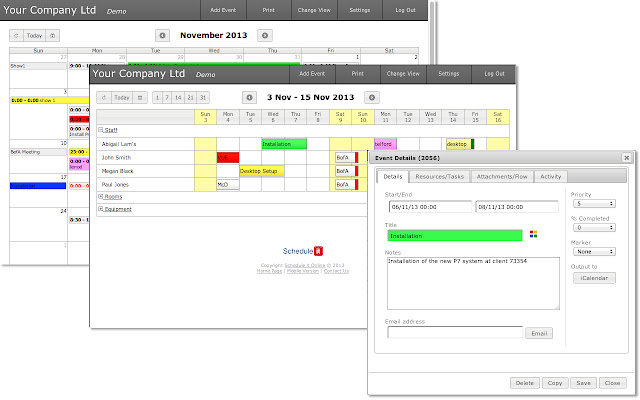
Task: Click Print in the front window menu
Action: click(x=358, y=74)
